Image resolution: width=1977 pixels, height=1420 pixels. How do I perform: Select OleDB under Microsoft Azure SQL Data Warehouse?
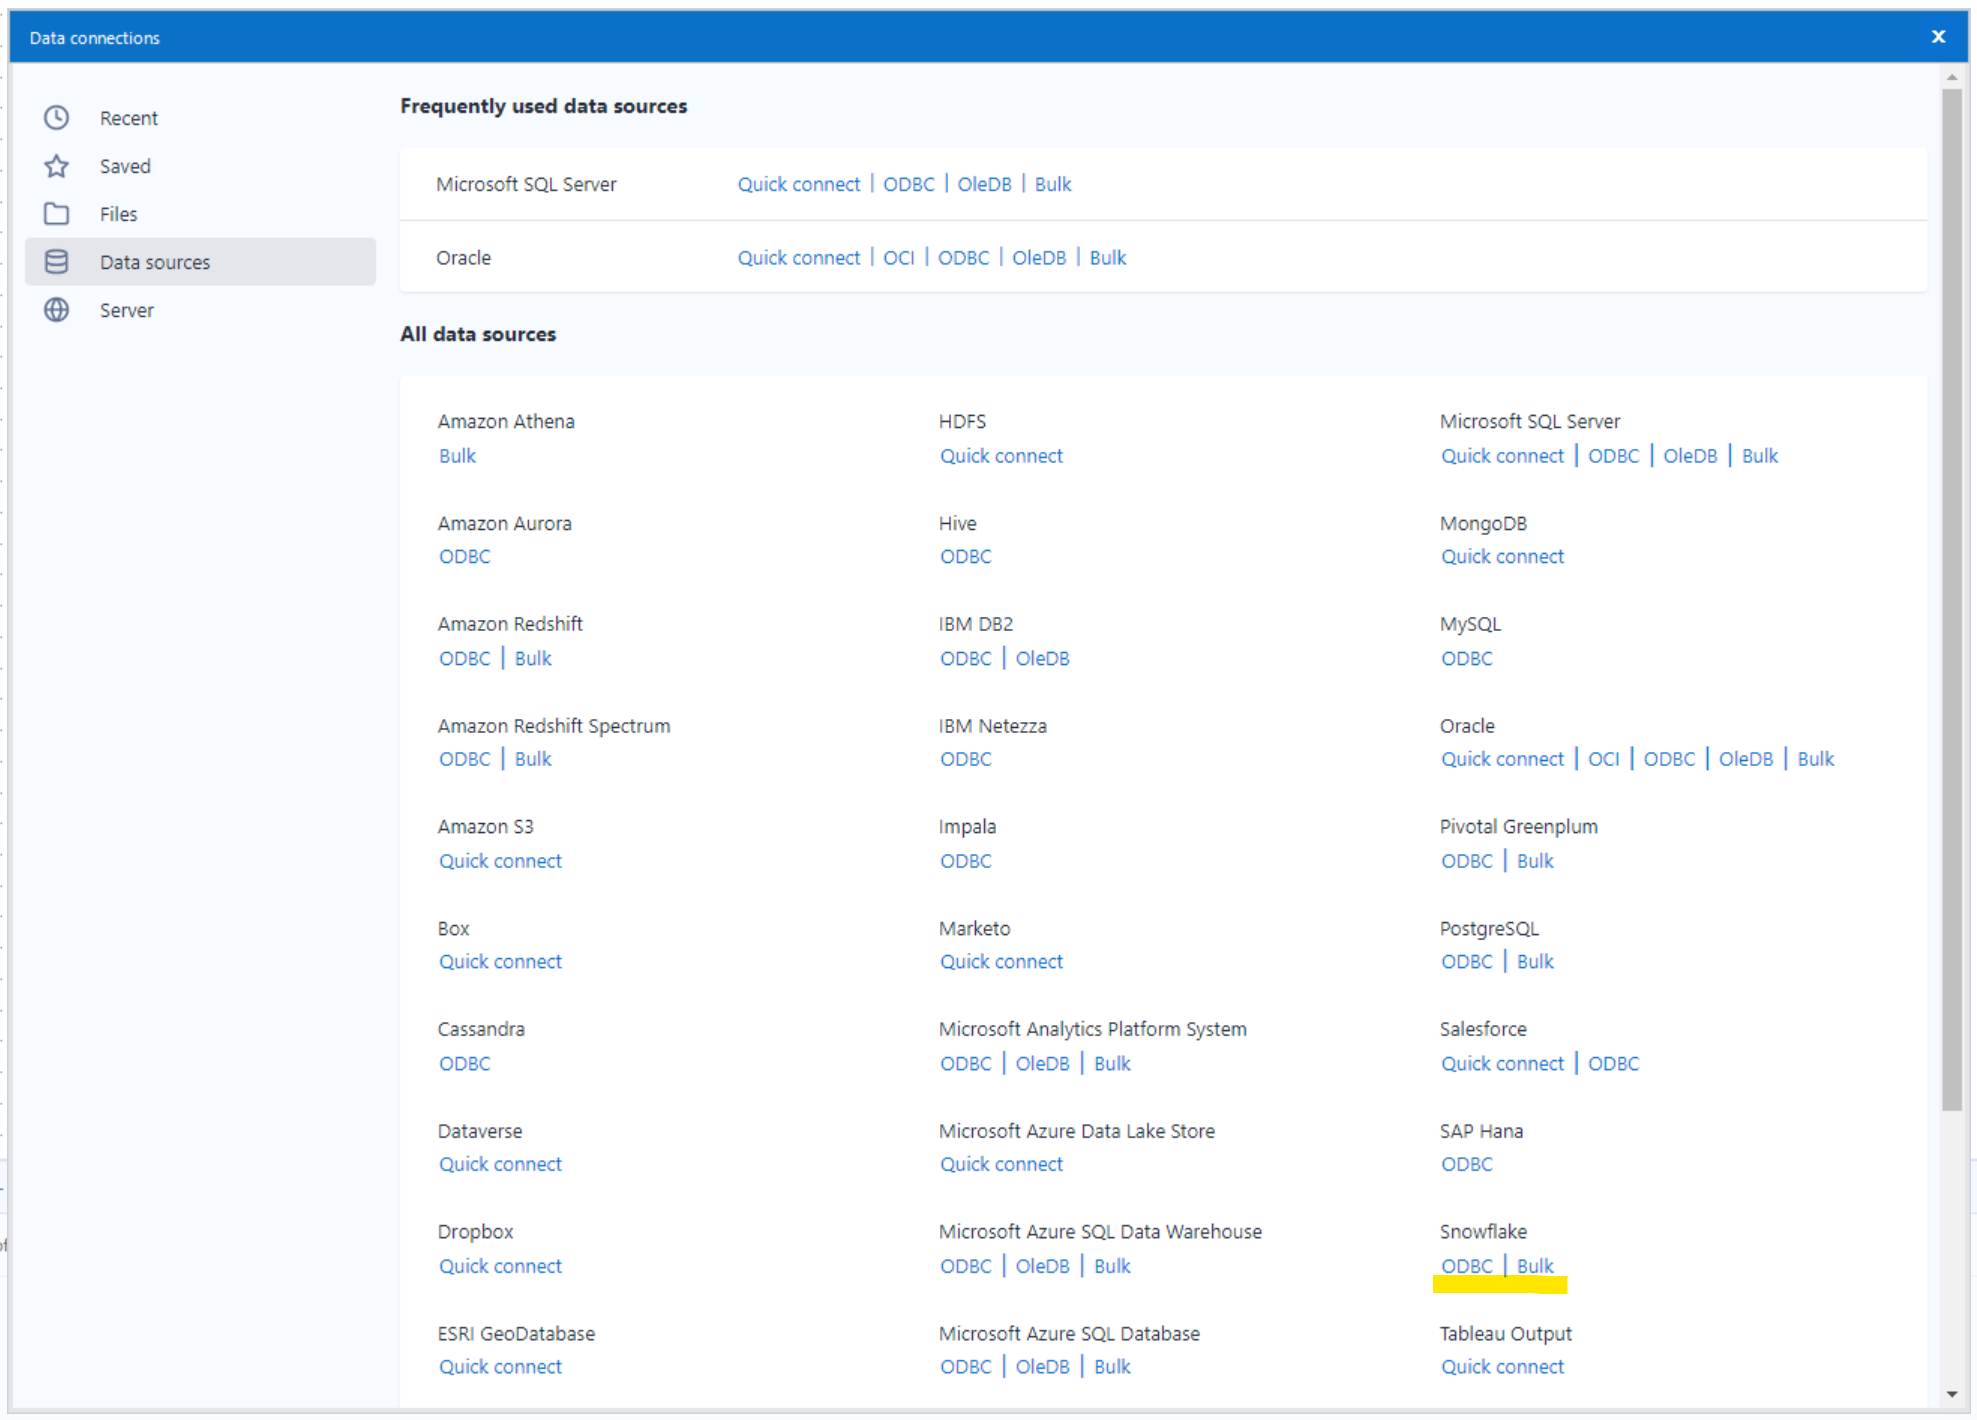1043,1267
